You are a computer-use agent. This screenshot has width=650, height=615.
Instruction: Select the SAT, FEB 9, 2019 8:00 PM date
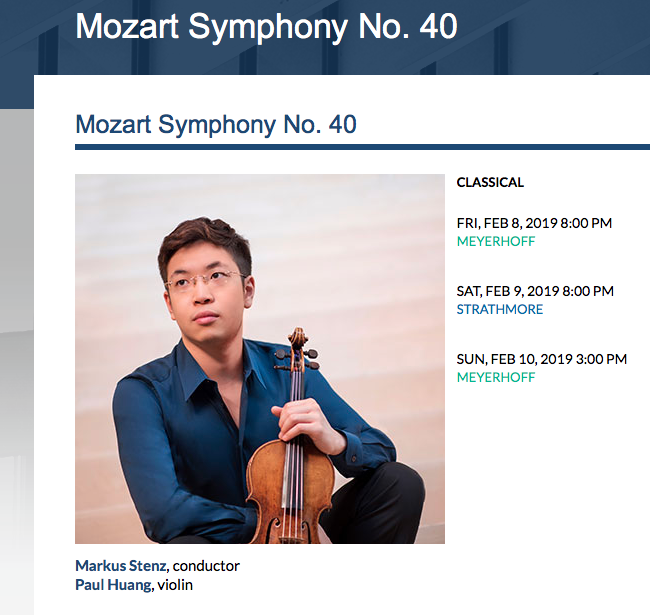(535, 291)
